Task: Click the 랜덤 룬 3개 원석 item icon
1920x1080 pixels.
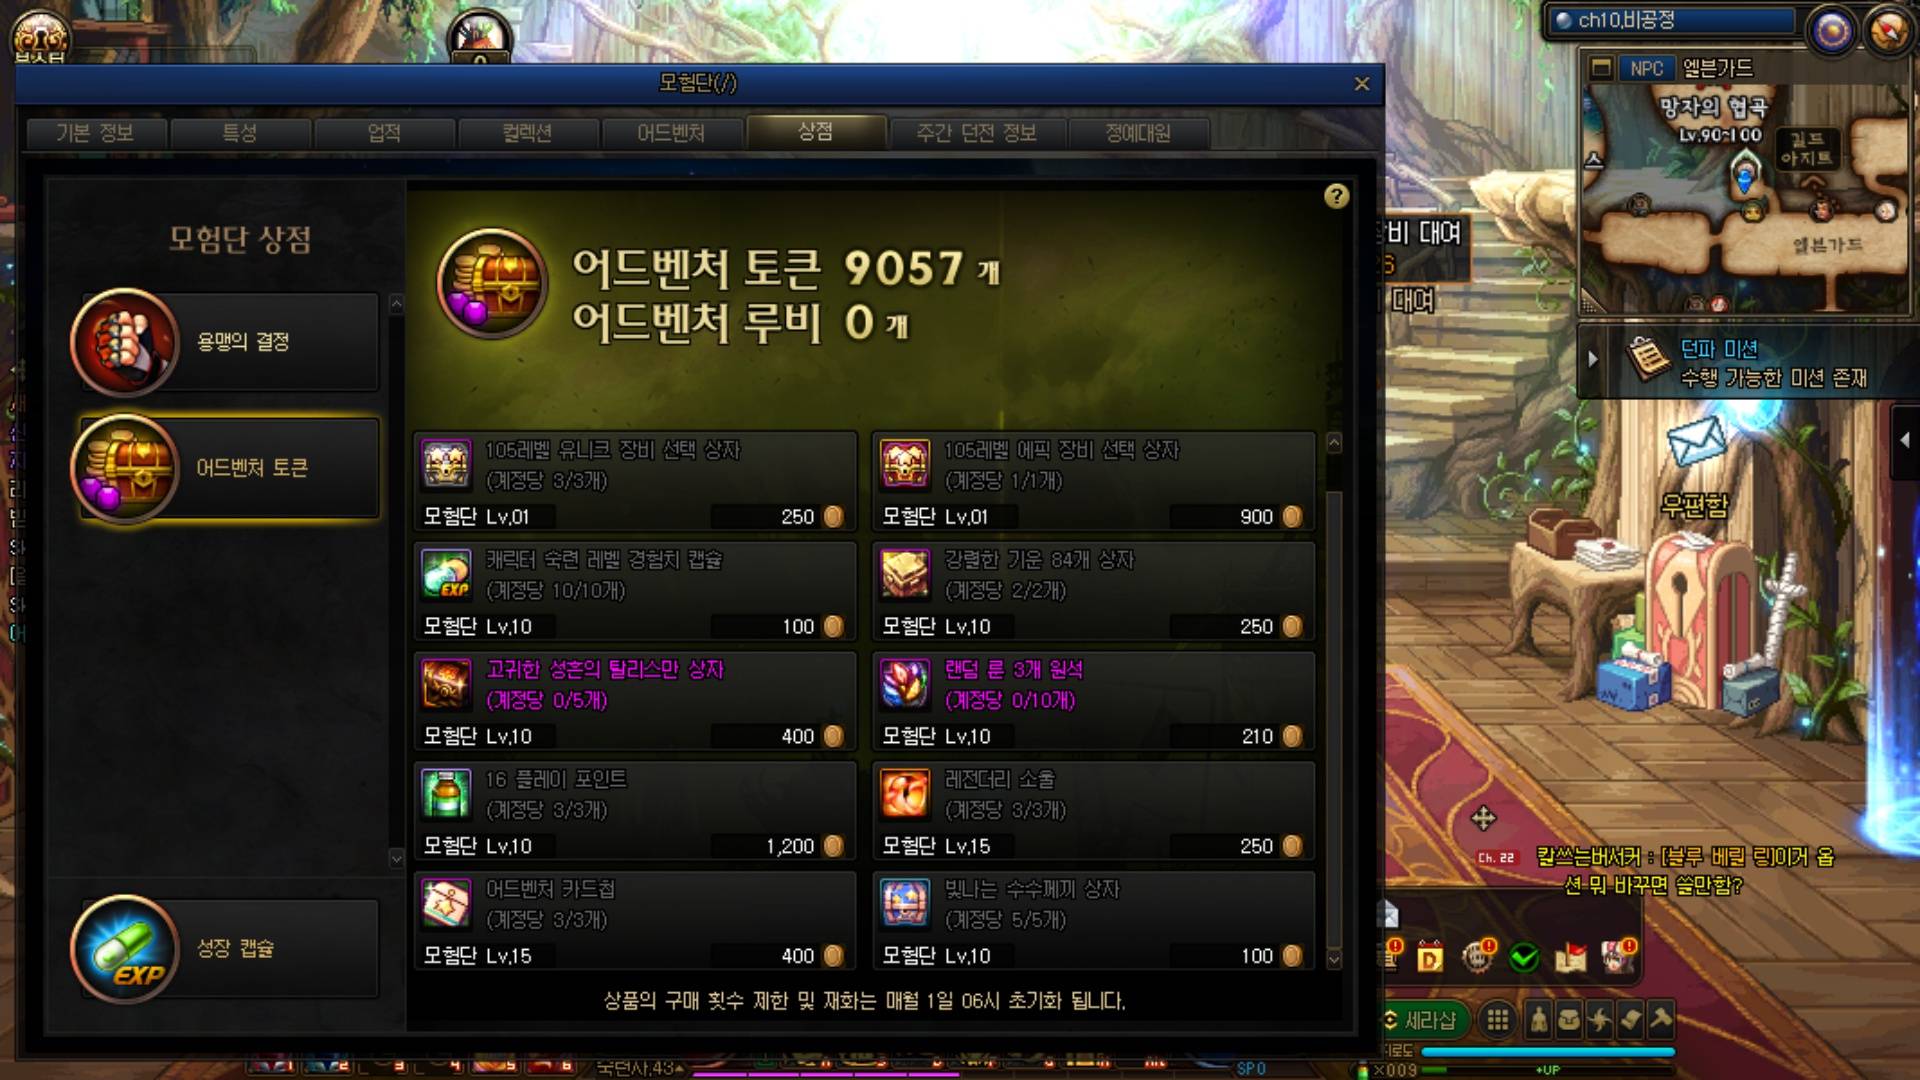Action: point(905,685)
